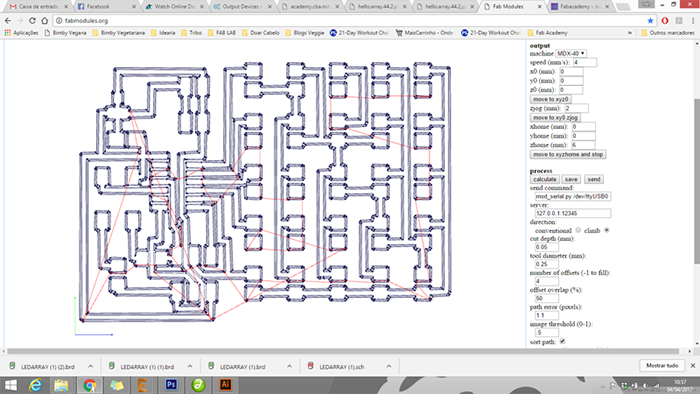The width and height of the screenshot is (700, 394).
Task: Click the tool diameter (mm) input field
Action: point(546,264)
